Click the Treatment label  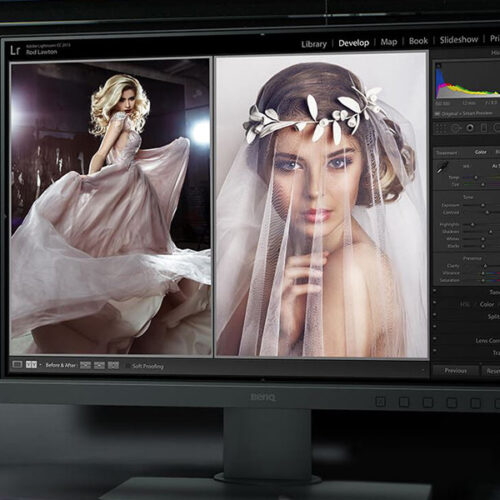point(447,153)
